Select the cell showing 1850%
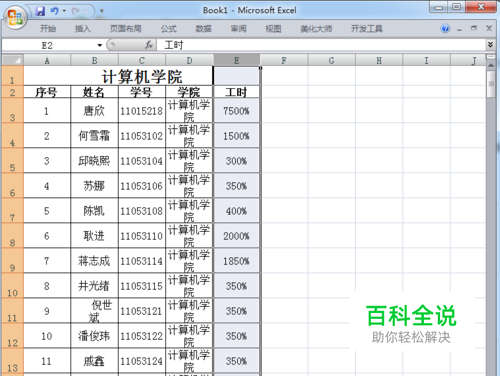500x376 pixels. [x=236, y=261]
